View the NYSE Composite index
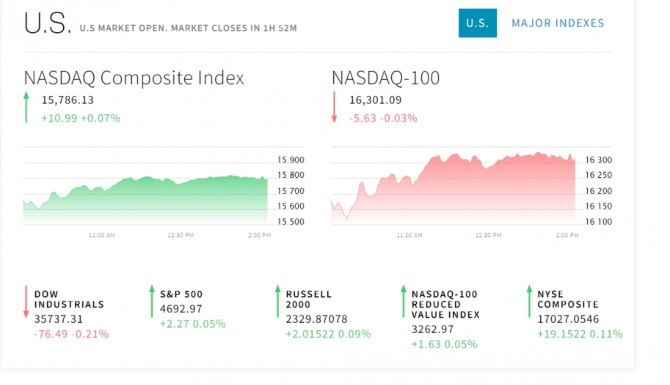Viewport: 670px width, 385px height. [567, 299]
